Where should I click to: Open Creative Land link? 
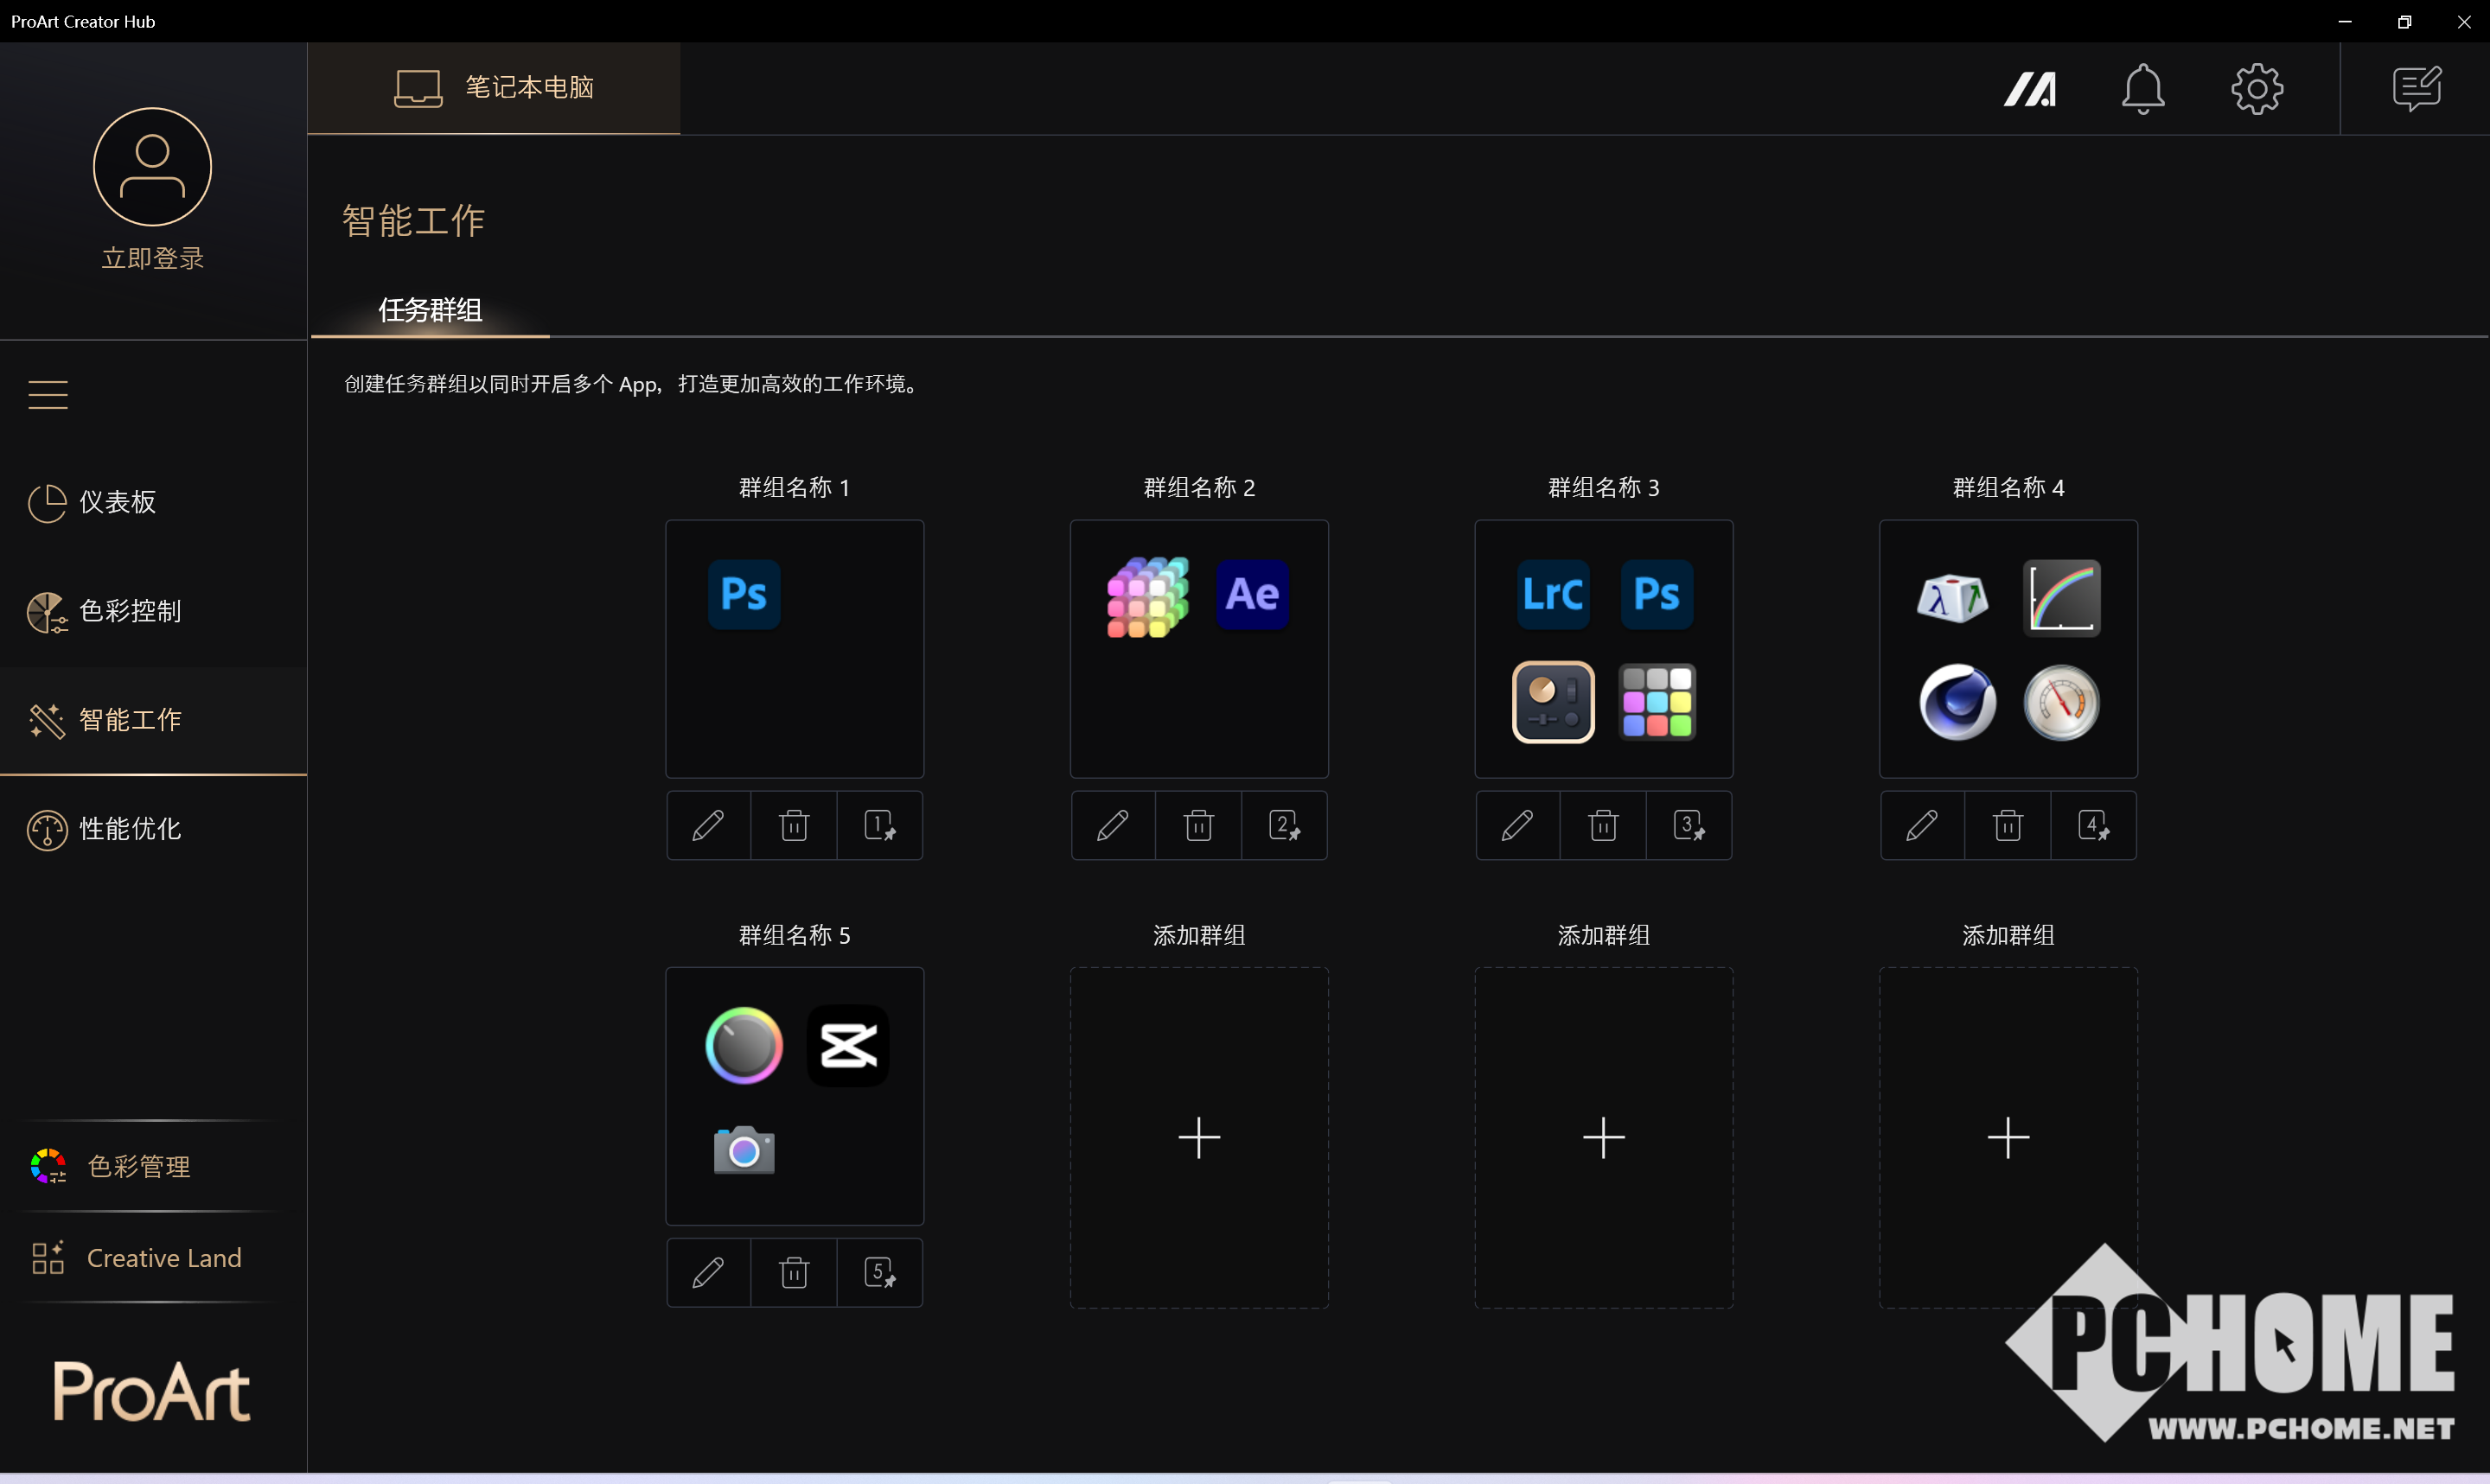click(153, 1258)
